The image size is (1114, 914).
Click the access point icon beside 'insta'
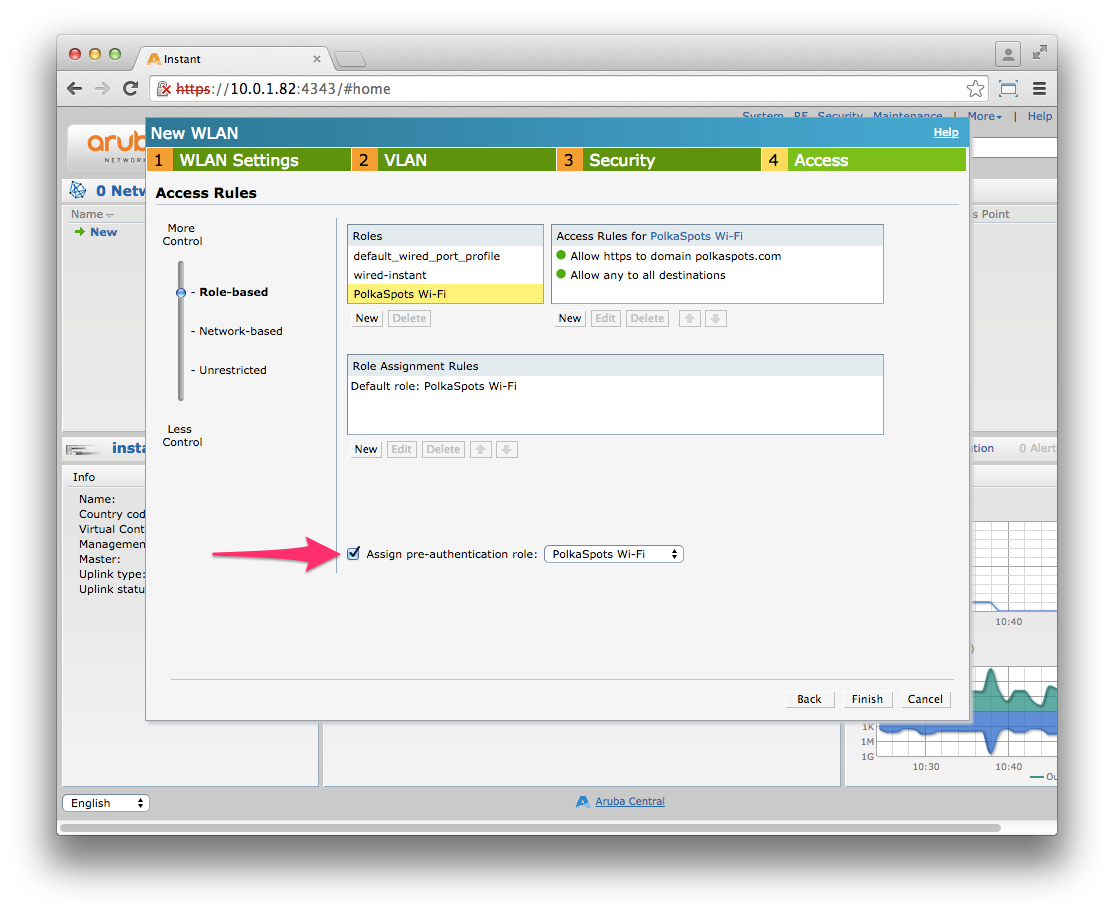(83, 449)
